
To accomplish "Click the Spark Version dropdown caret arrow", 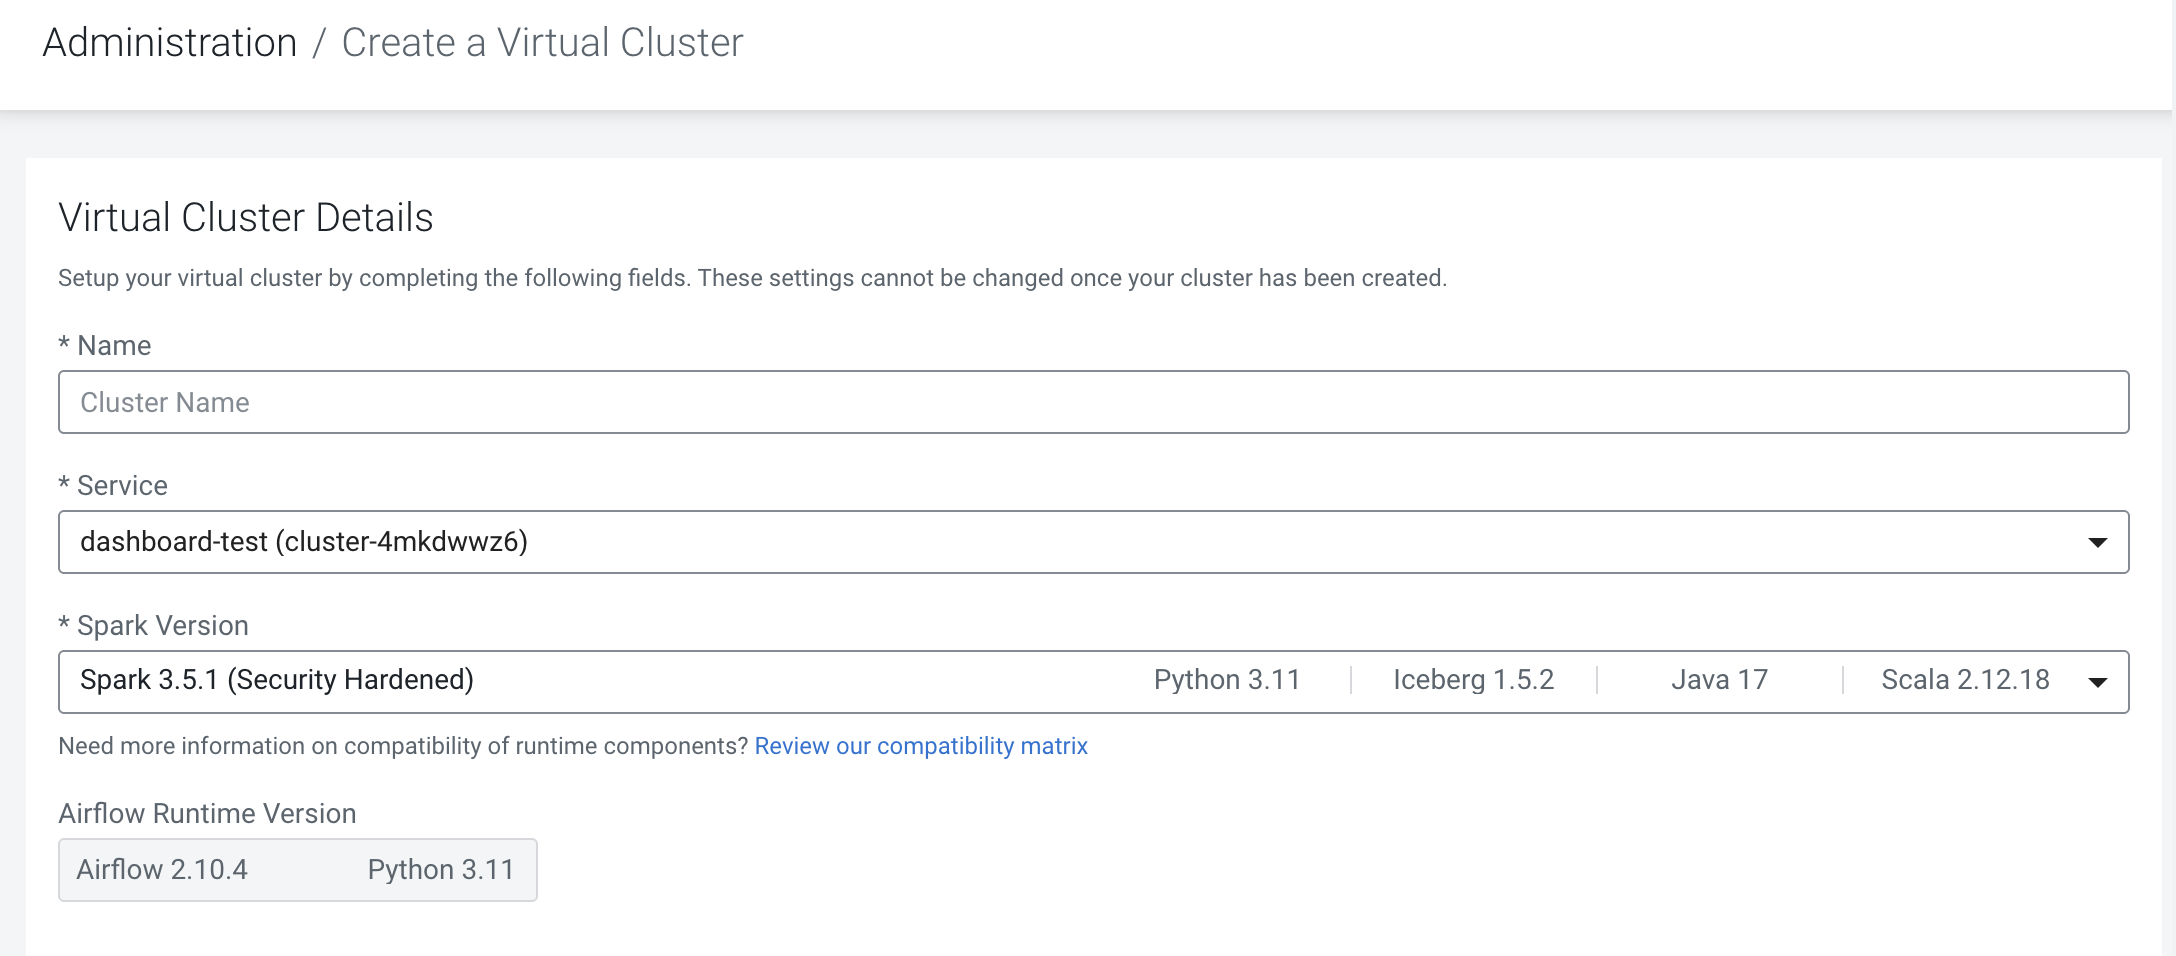I will [2097, 682].
